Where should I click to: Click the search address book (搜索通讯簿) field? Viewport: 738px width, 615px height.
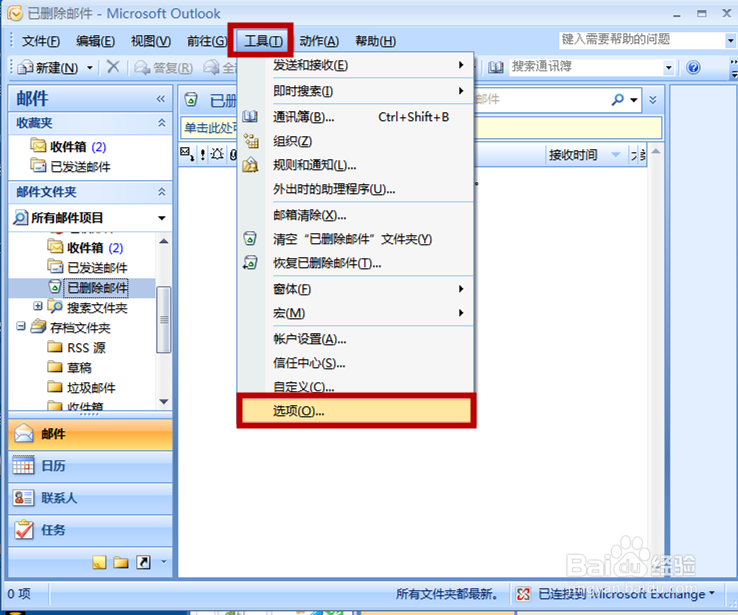(x=587, y=67)
